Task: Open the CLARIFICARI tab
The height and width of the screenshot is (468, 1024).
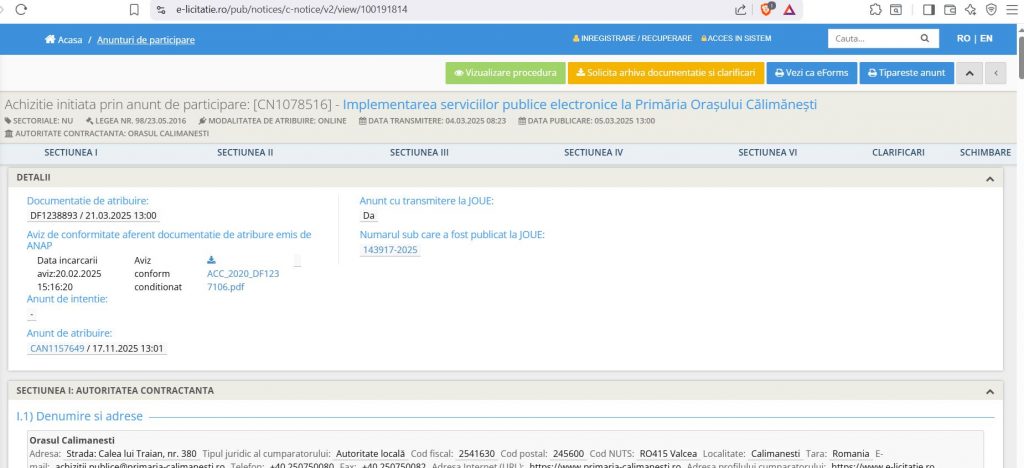Action: [x=898, y=153]
